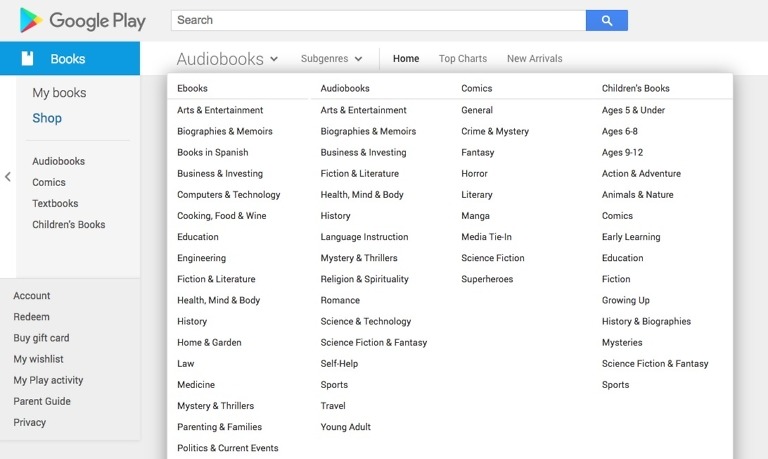Go to My wishlist
The height and width of the screenshot is (459, 768).
pyautogui.click(x=38, y=359)
